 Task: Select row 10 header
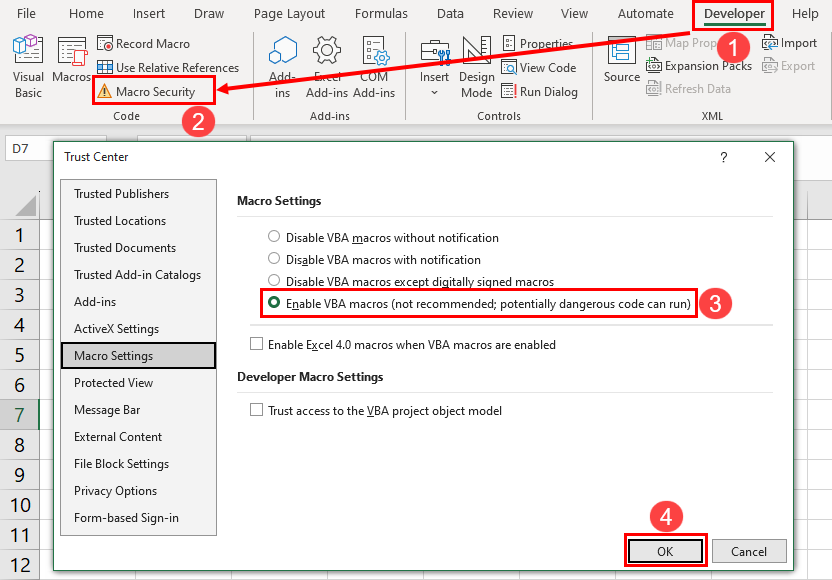(x=20, y=505)
